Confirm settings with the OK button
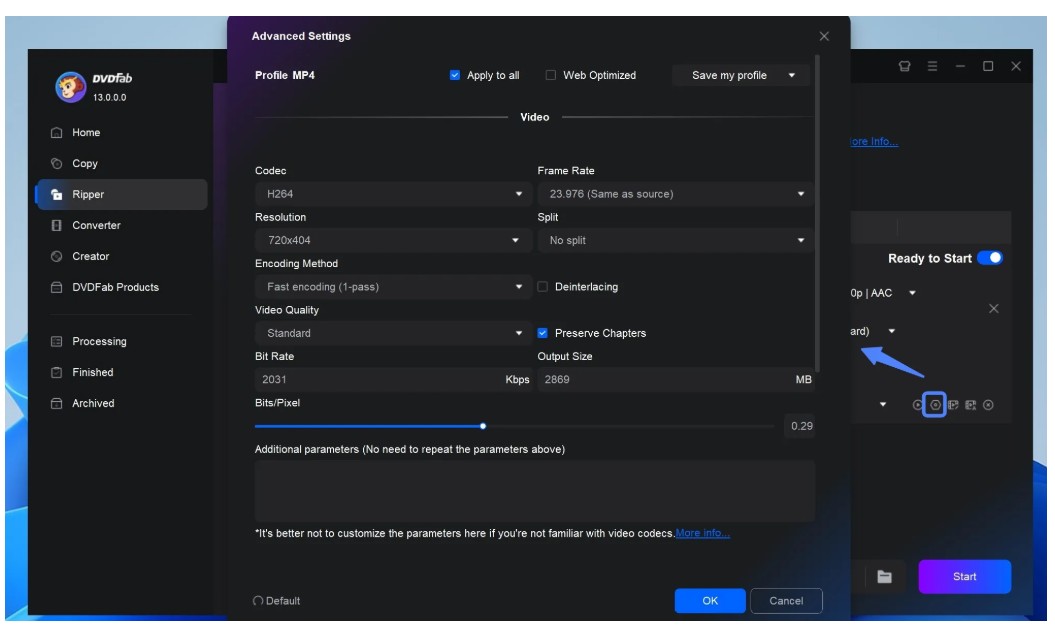This screenshot has height=625, width=1055. pos(710,600)
